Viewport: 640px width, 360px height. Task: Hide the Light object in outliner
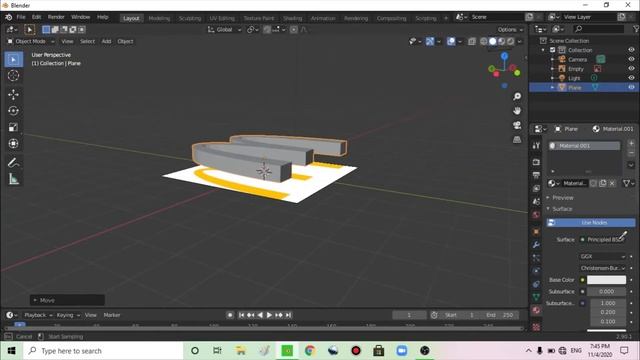(631, 78)
